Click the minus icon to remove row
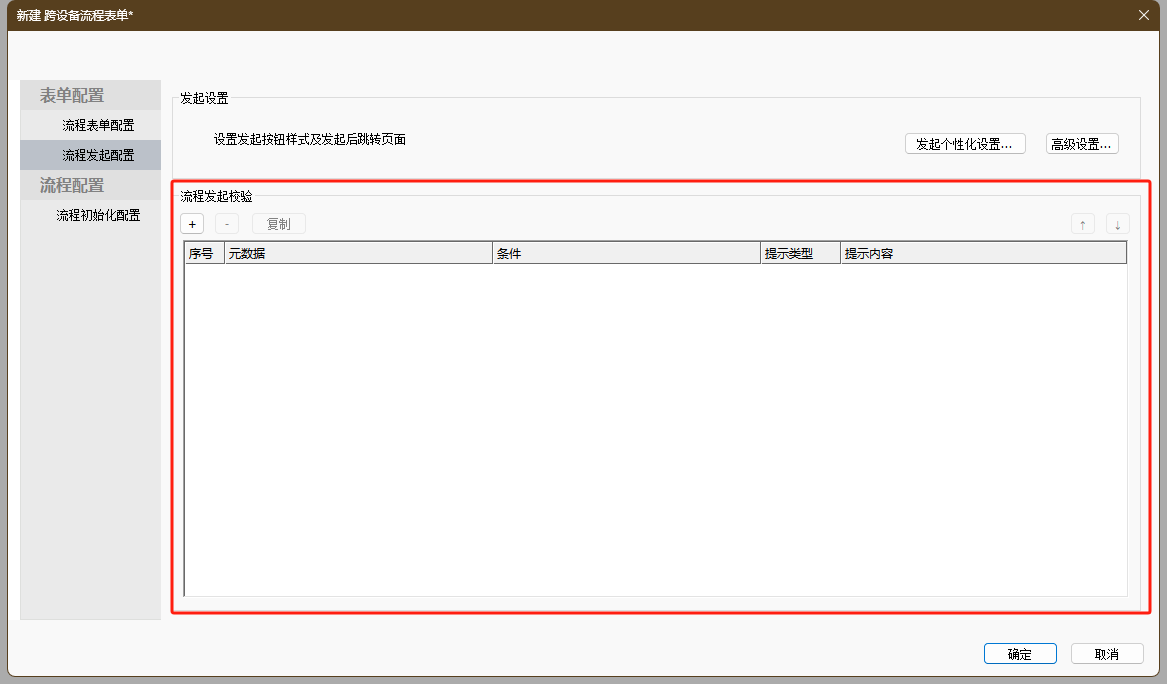 227,224
